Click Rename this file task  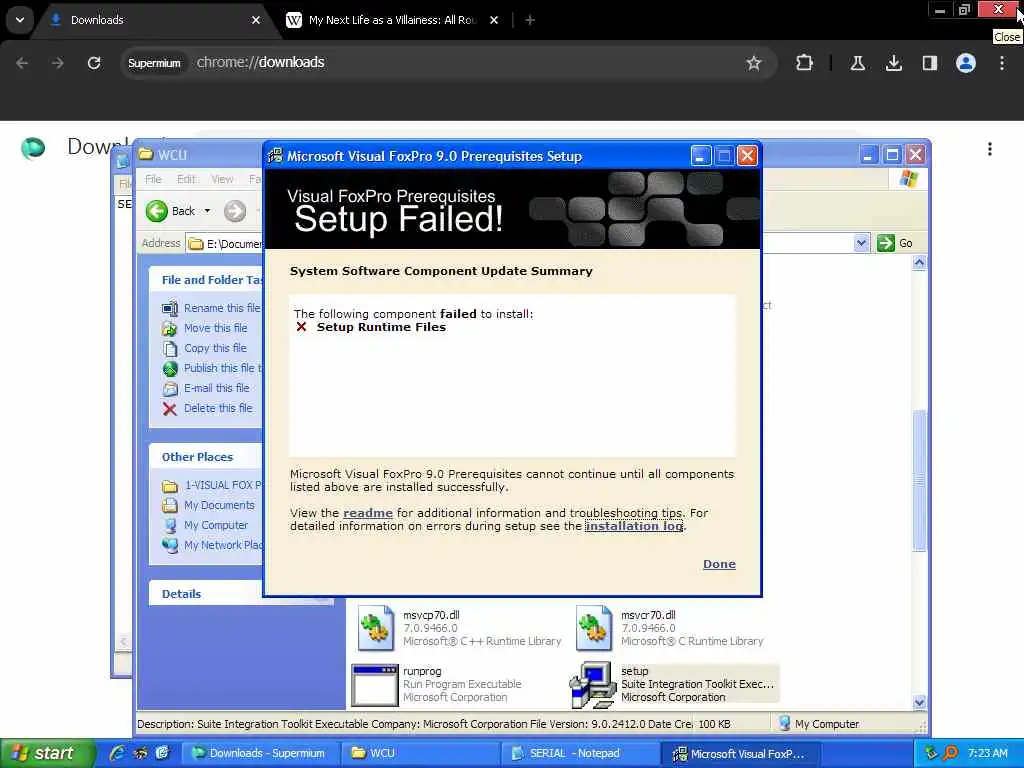pos(221,308)
